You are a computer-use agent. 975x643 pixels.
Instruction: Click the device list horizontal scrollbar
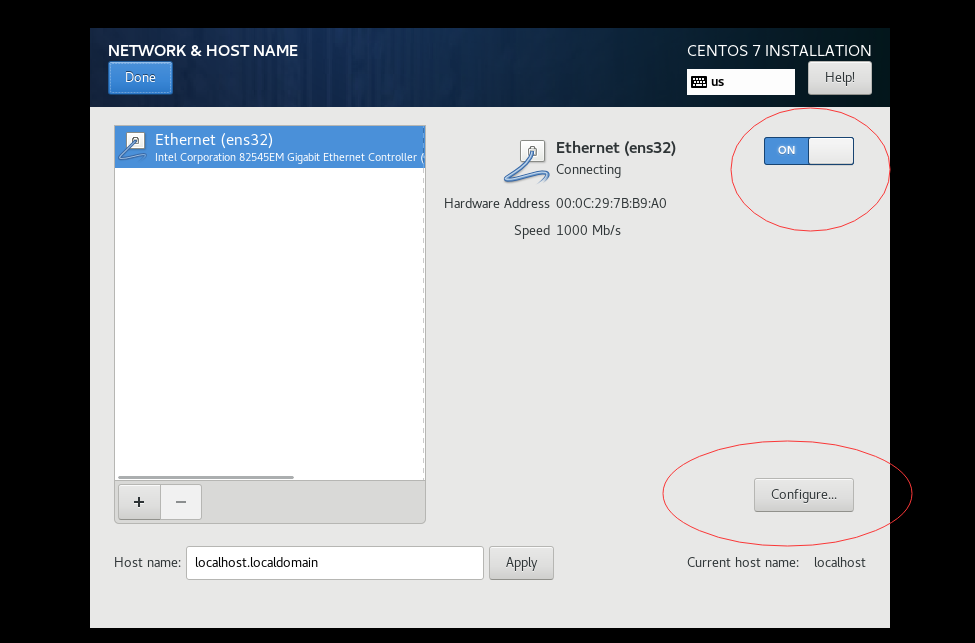(x=206, y=478)
